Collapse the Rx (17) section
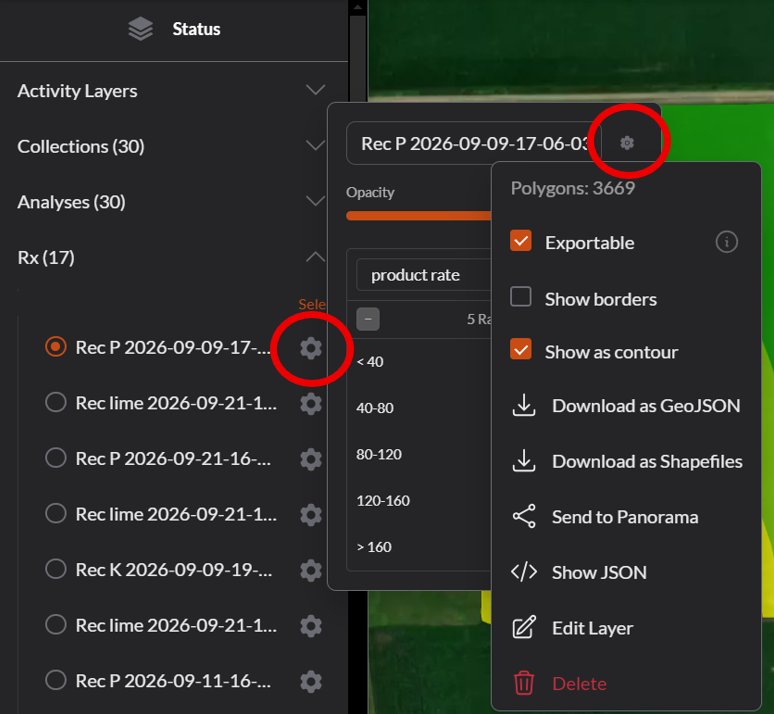The width and height of the screenshot is (774, 714). point(315,257)
